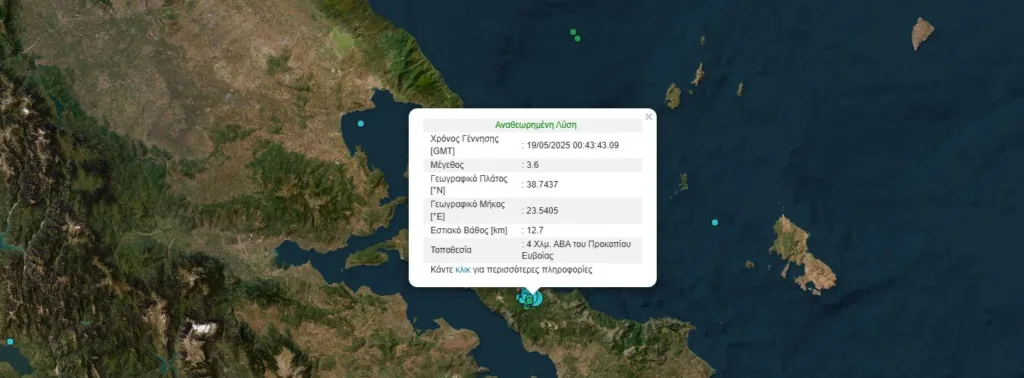Click the 'Γεωγραφικό Μήκος [°E]' label
Image resolution: width=1024 pixels, height=378 pixels.
[x=468, y=210]
